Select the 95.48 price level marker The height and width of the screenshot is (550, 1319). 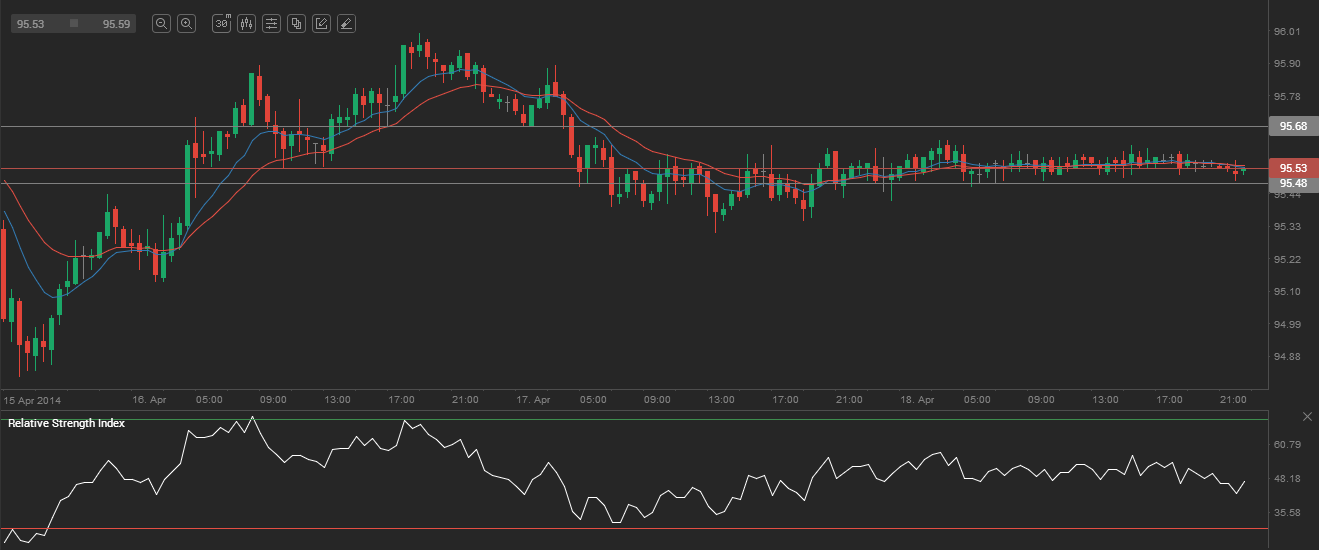tap(1293, 184)
